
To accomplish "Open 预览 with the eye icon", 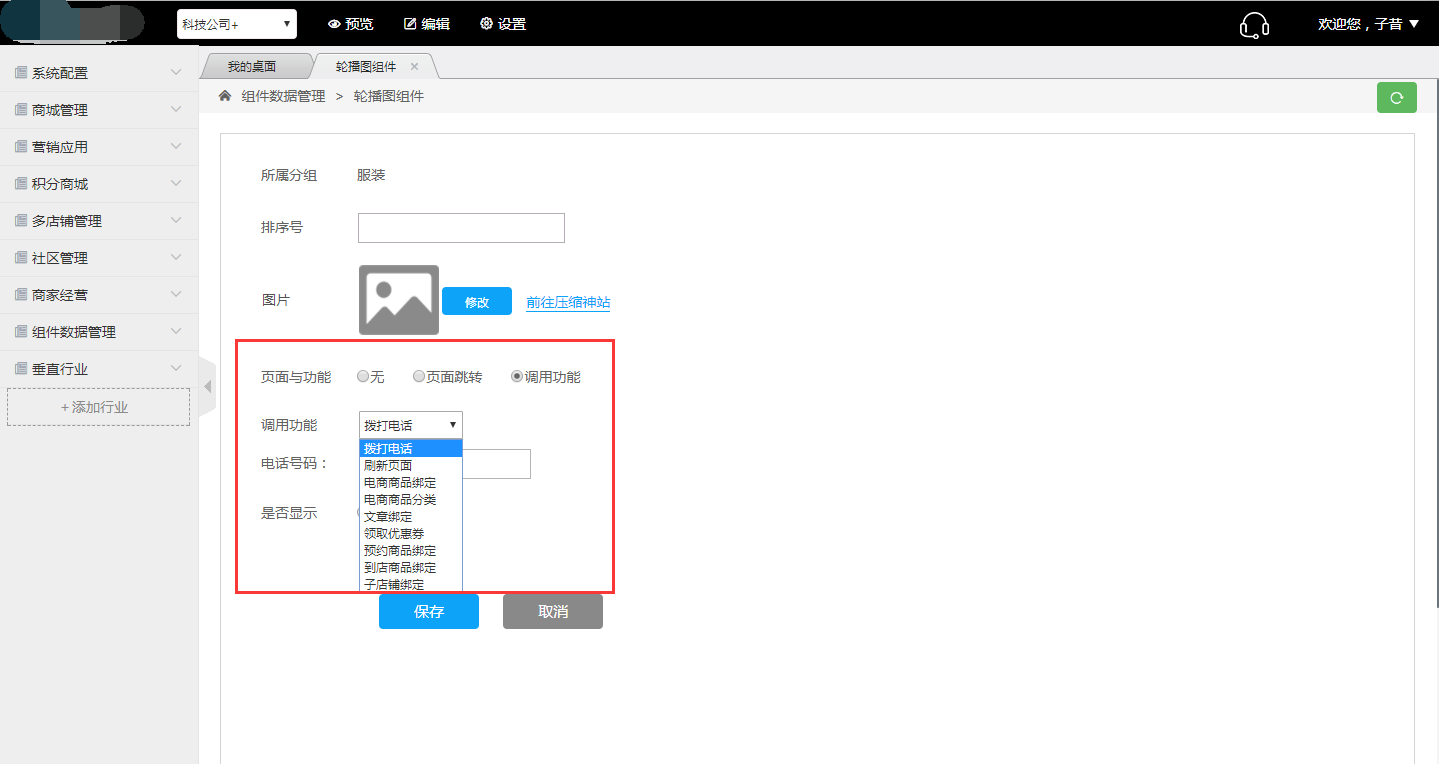I will pyautogui.click(x=350, y=24).
